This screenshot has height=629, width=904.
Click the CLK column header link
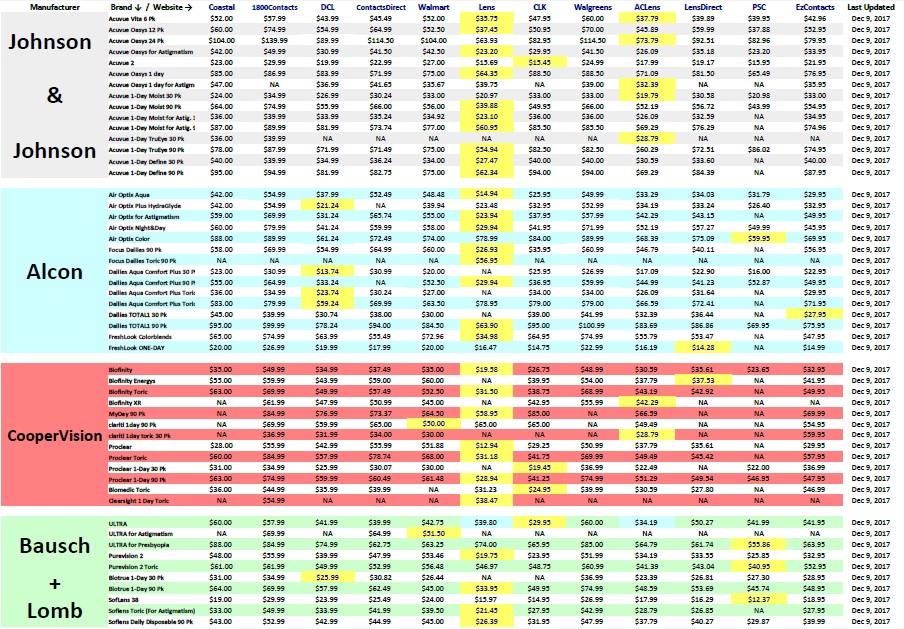click(x=540, y=7)
